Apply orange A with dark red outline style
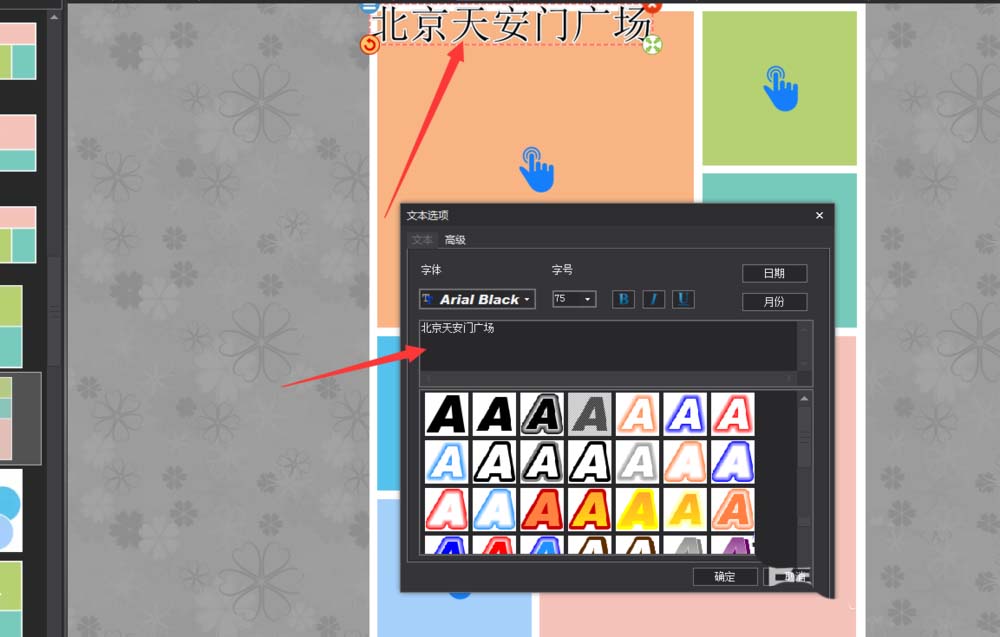Screen dimensions: 1000x637 click(541, 509)
